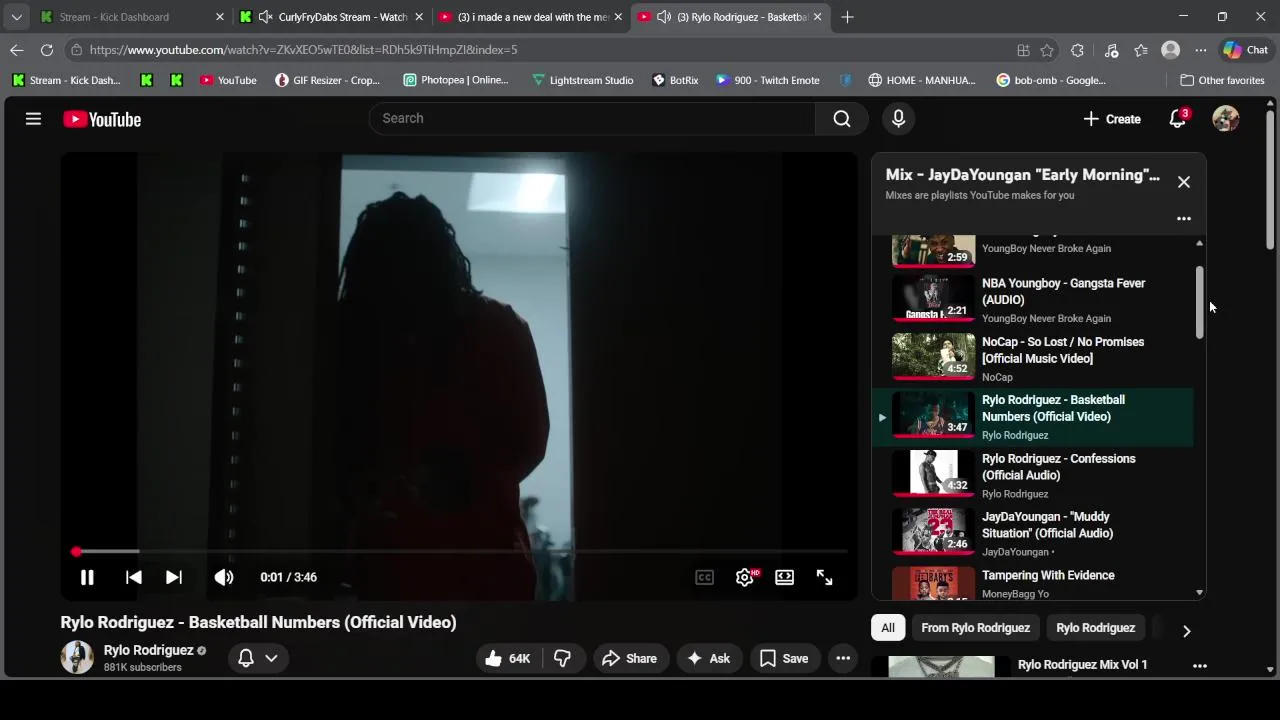Open player settings gear
The image size is (1280, 720).
coord(745,577)
